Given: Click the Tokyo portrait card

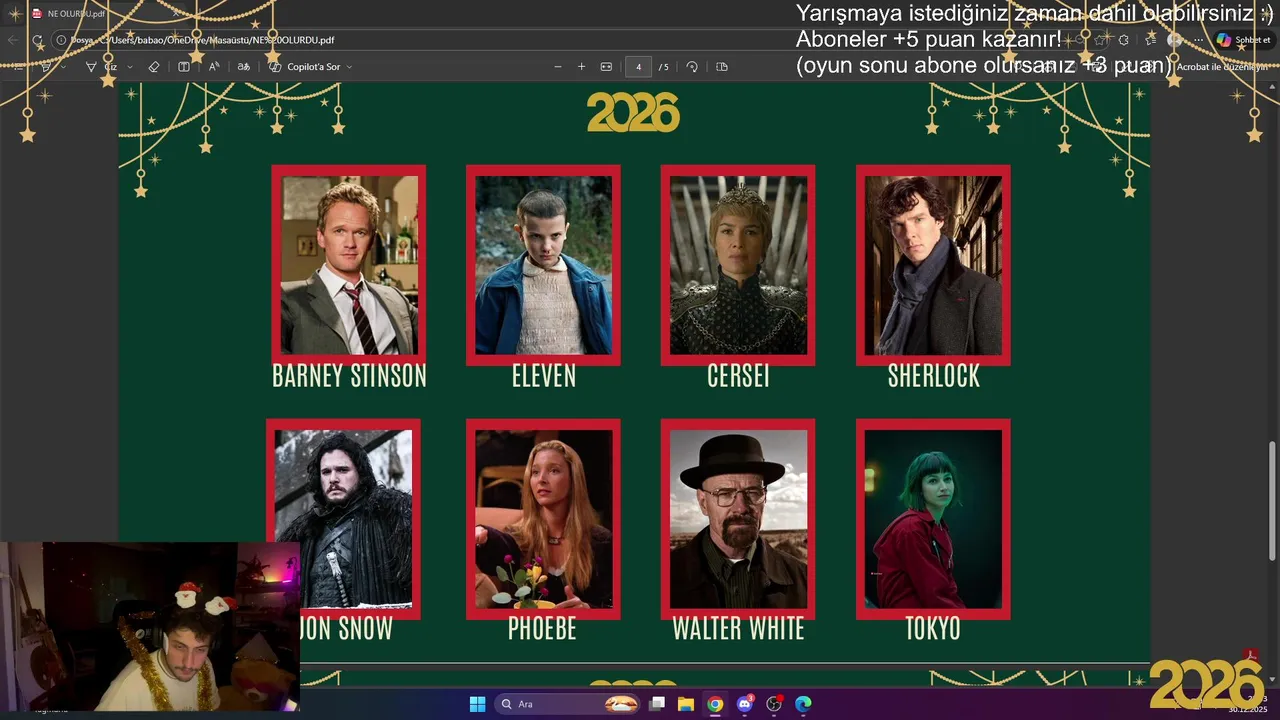Looking at the screenshot, I should pos(933,519).
